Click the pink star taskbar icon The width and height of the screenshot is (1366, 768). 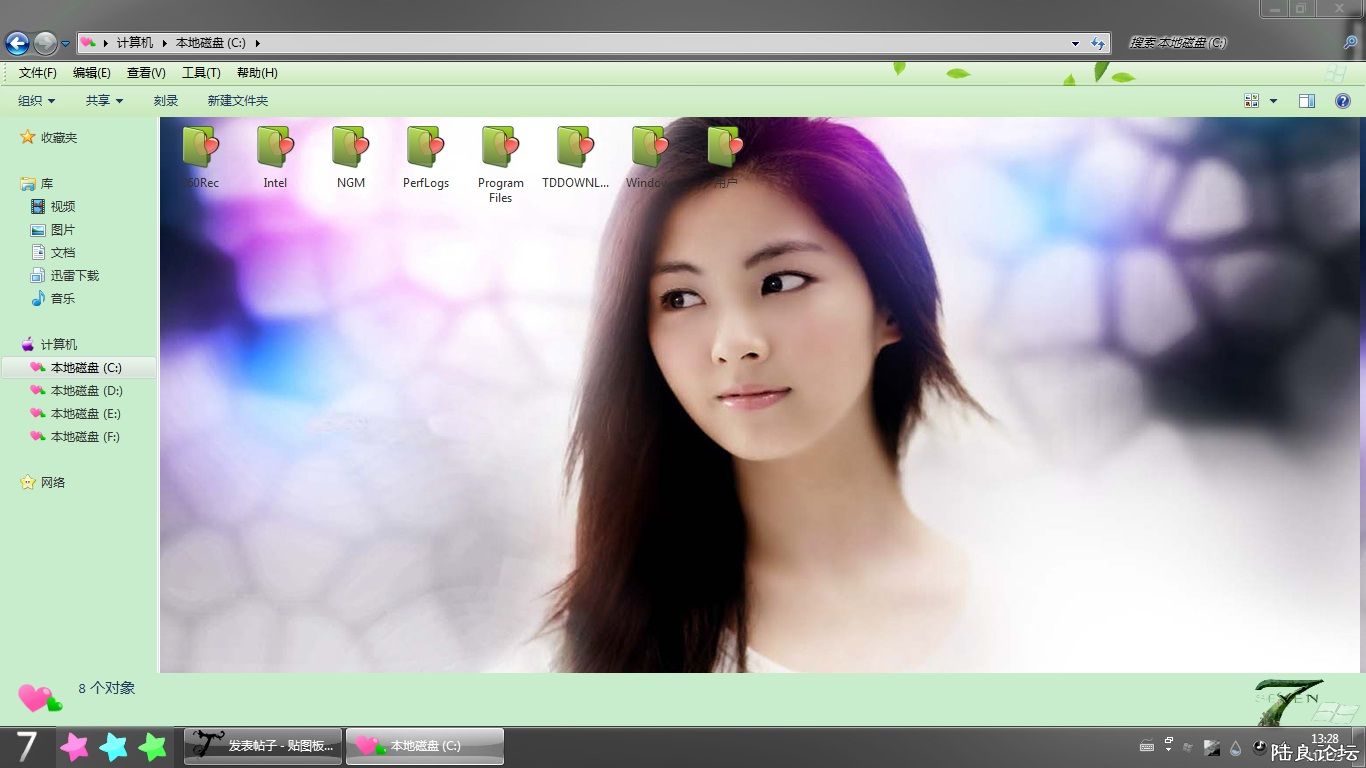74,747
